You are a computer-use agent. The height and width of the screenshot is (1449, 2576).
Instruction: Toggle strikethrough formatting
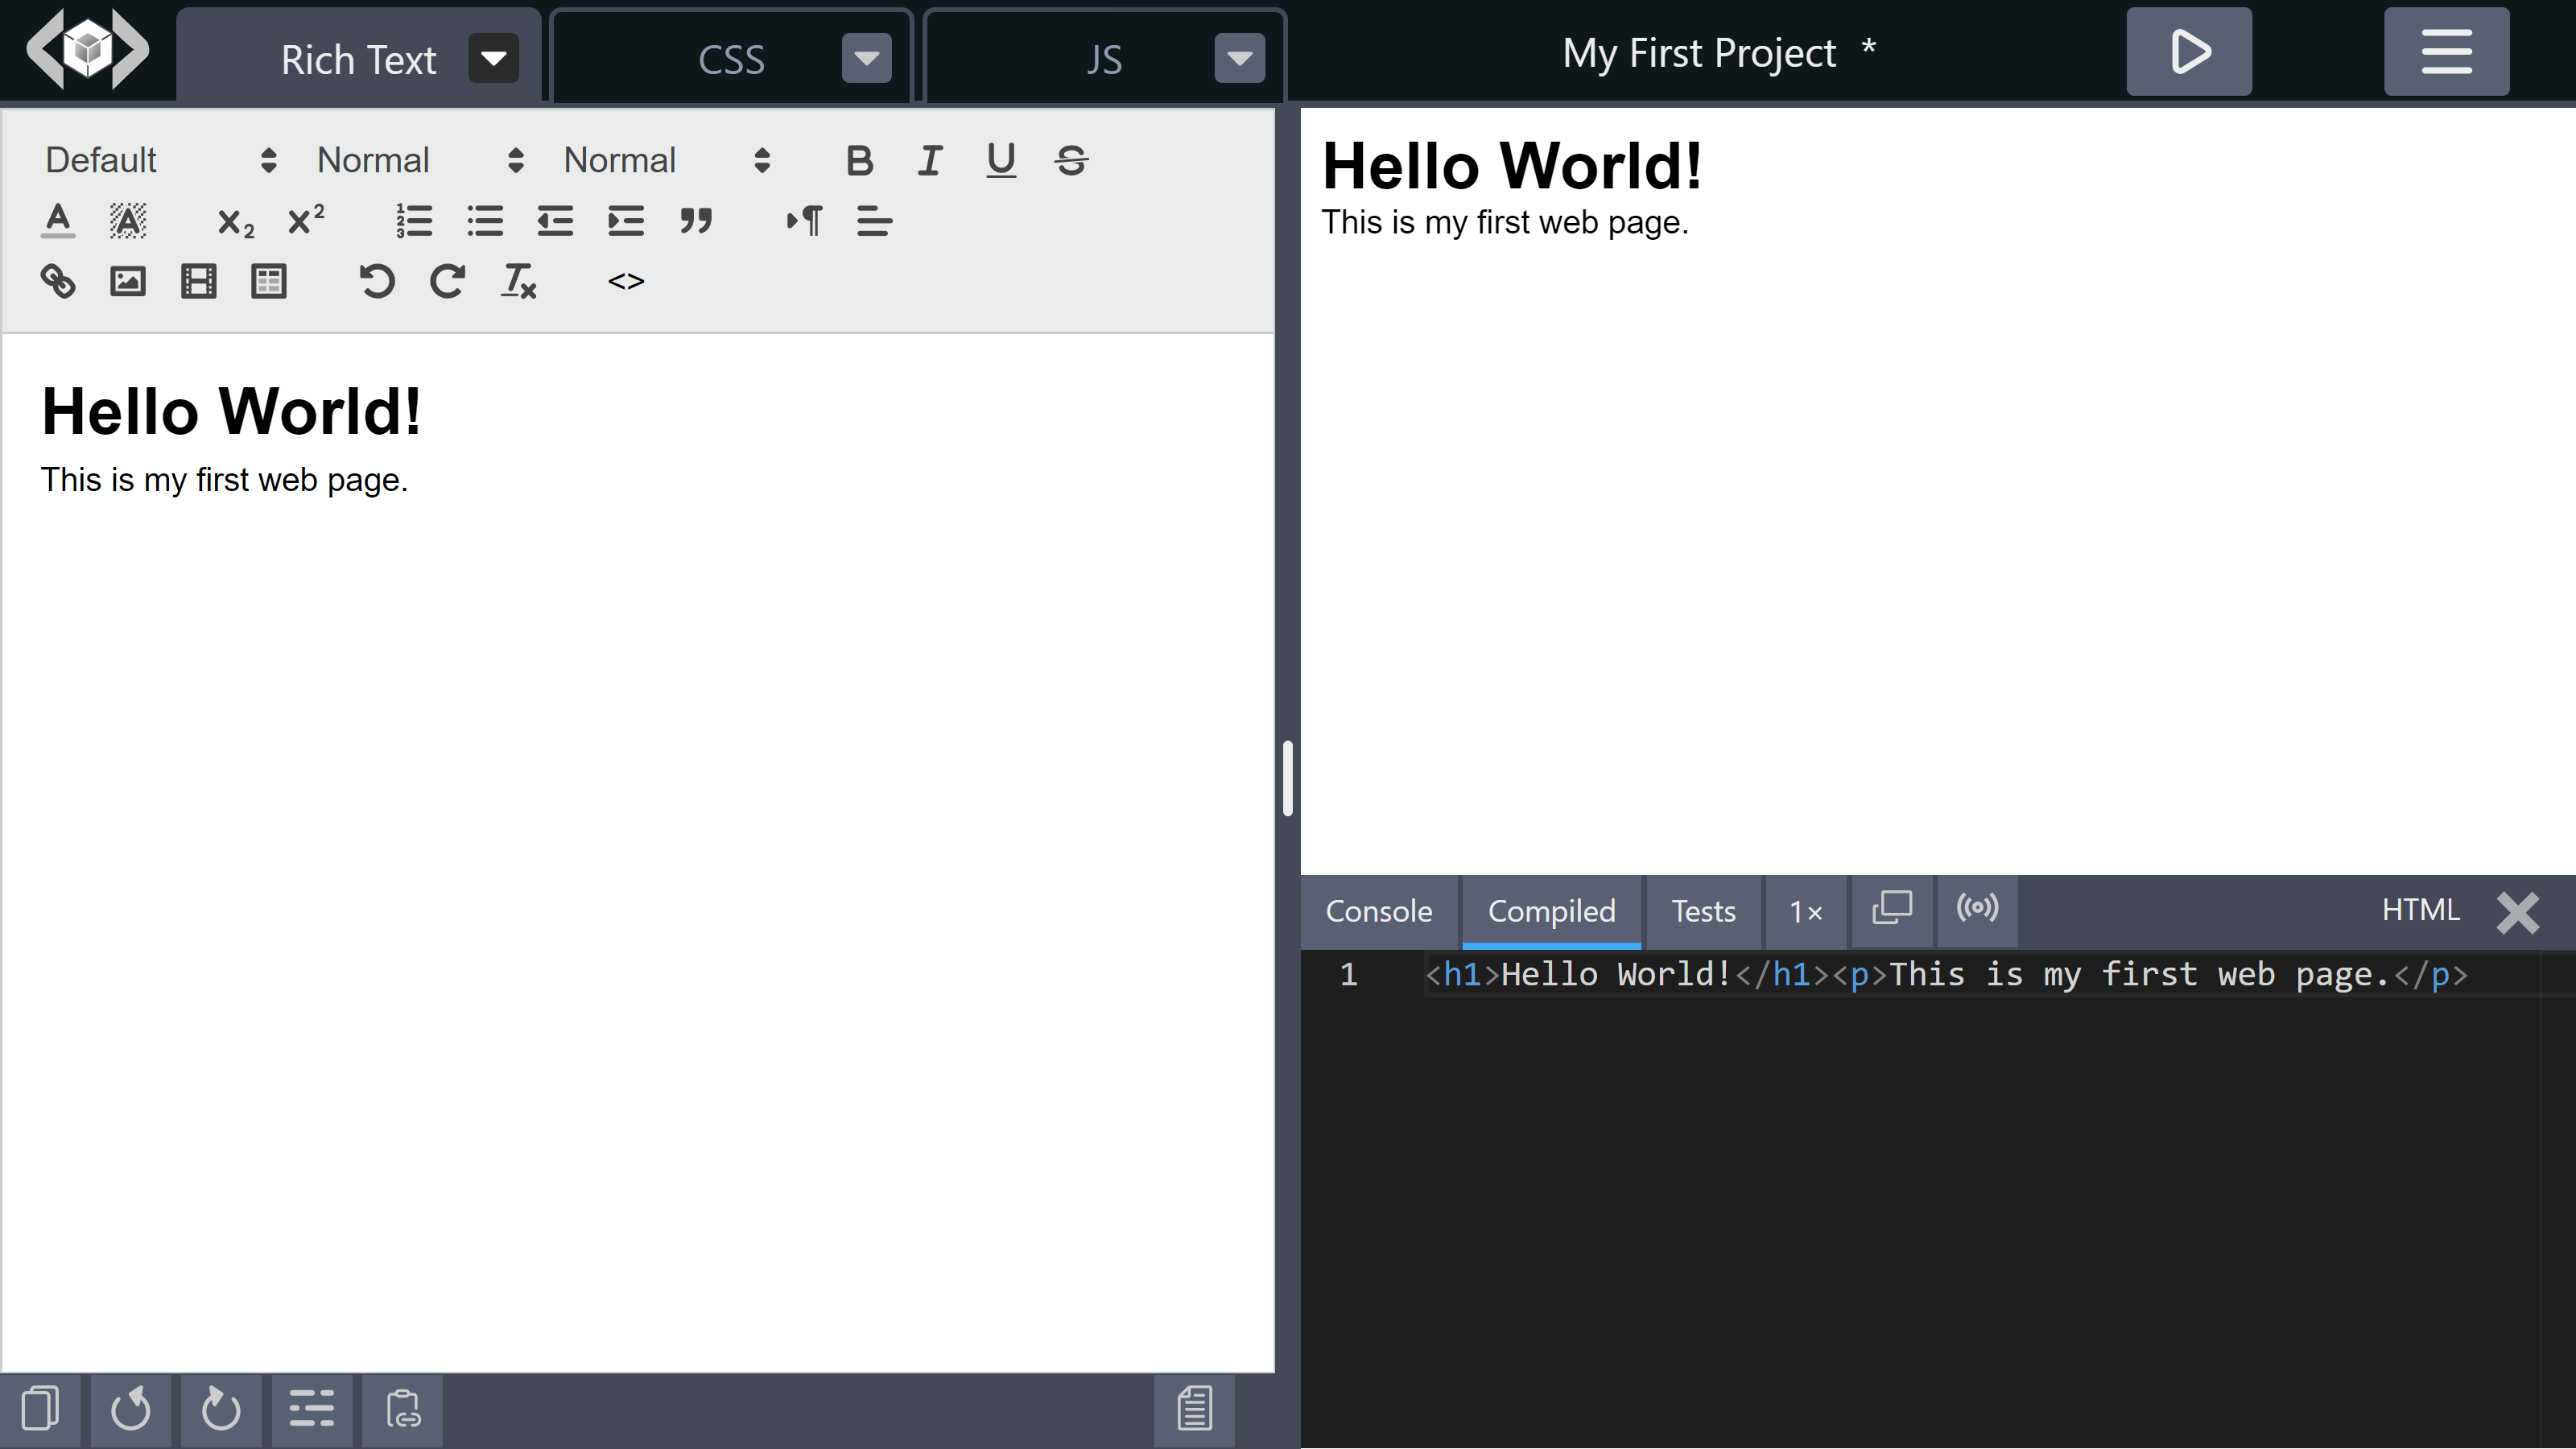coord(1071,160)
